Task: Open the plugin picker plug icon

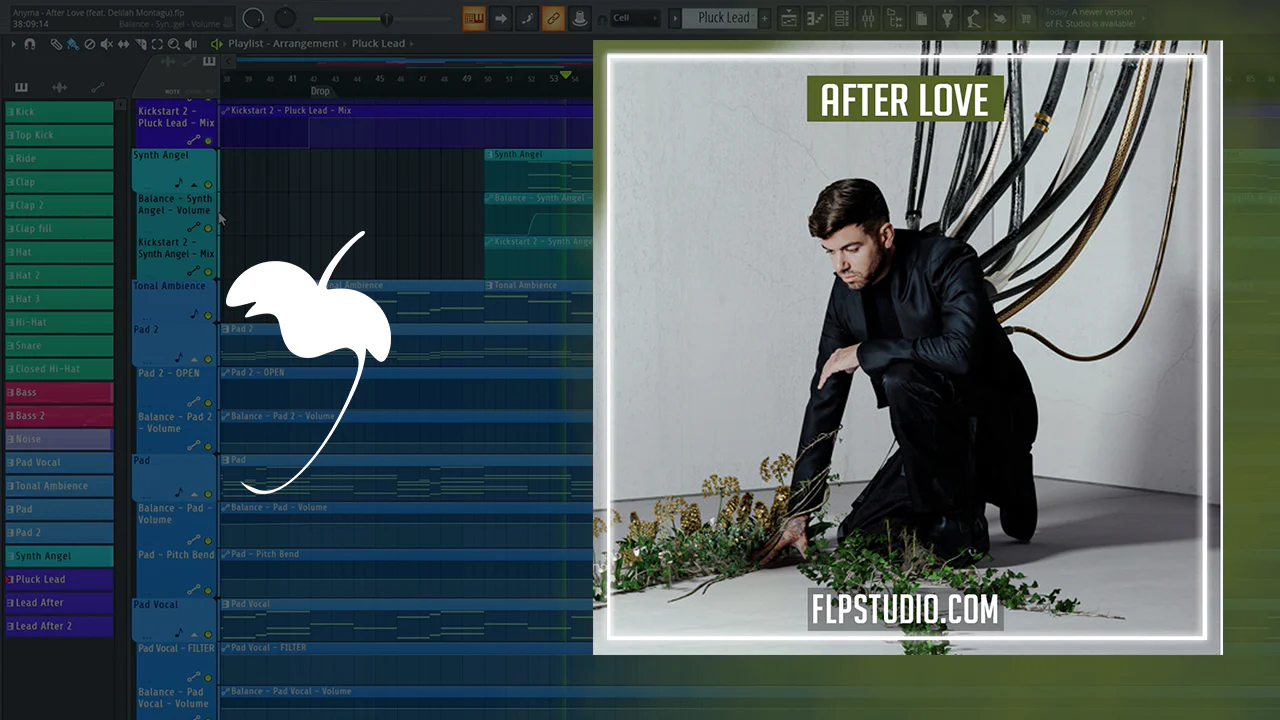Action: click(947, 18)
